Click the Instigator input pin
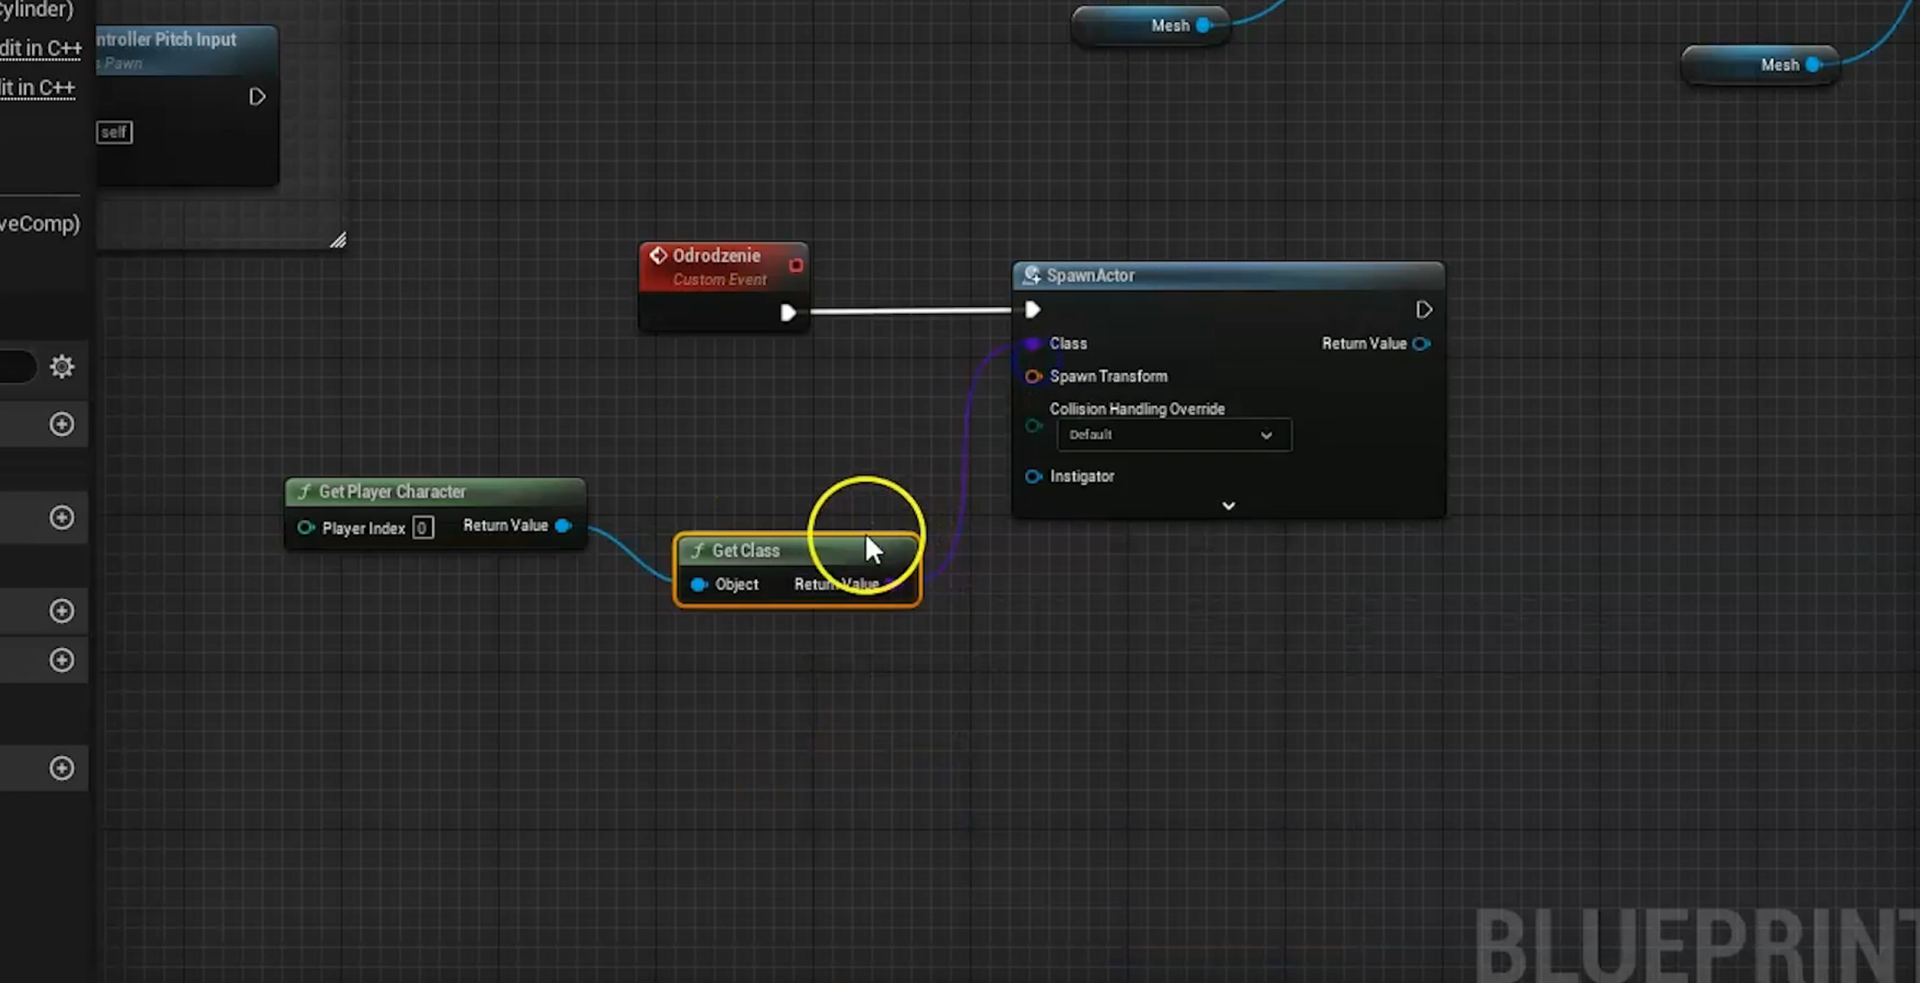 coord(1033,477)
